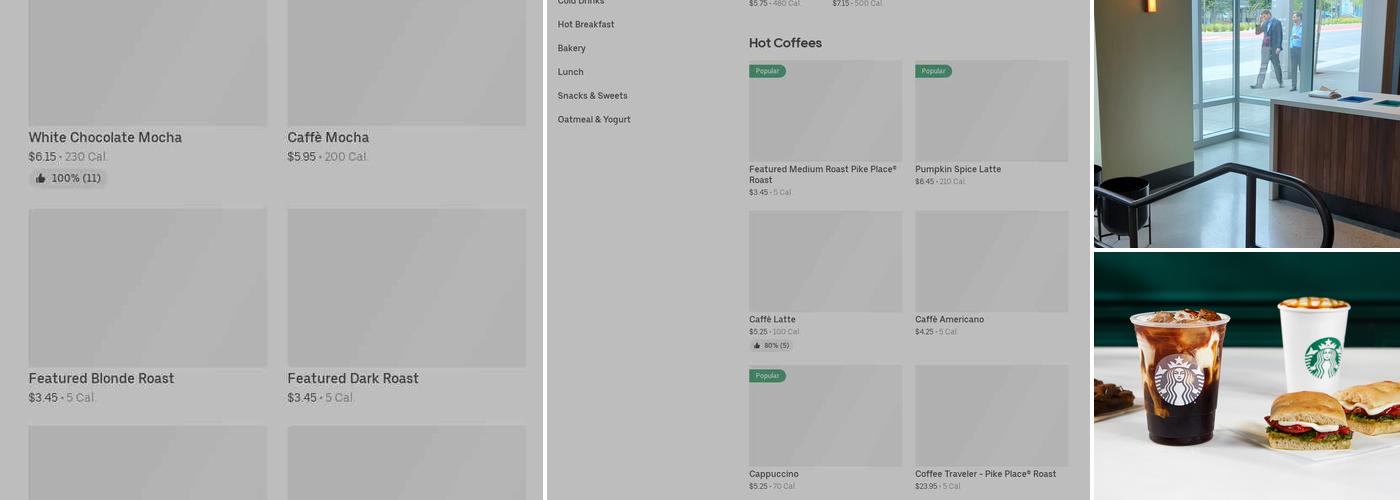Open the Caffè Mocha item image
The width and height of the screenshot is (1400, 500).
407,62
